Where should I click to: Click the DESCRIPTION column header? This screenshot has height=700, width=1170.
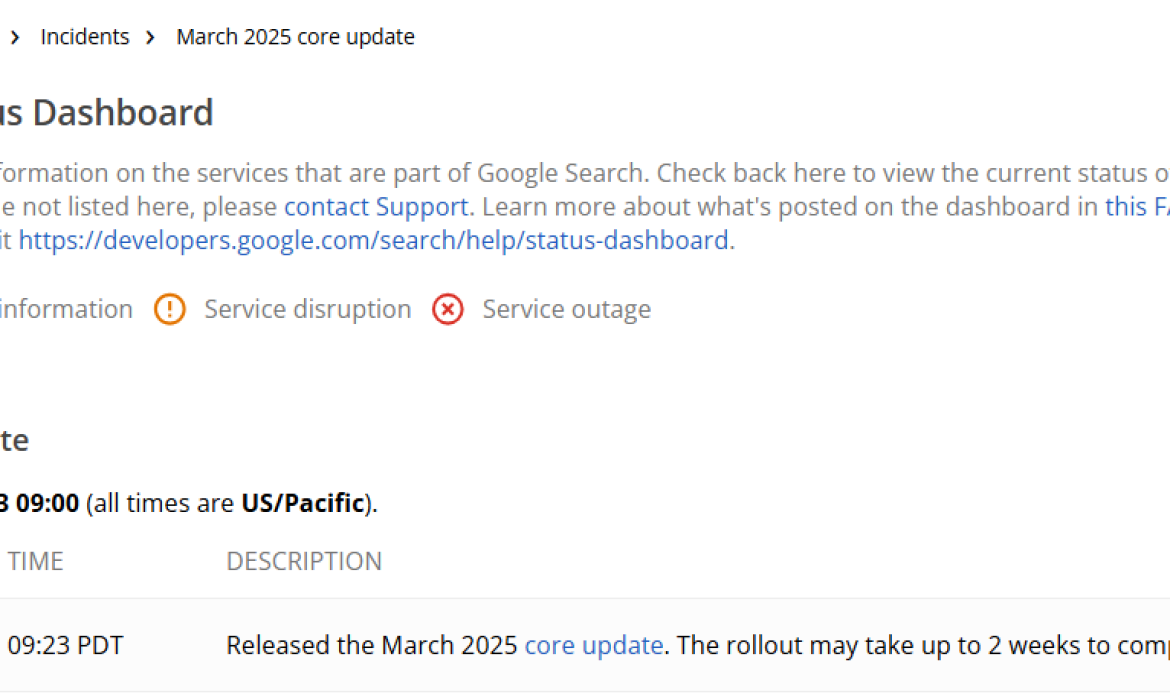(304, 561)
